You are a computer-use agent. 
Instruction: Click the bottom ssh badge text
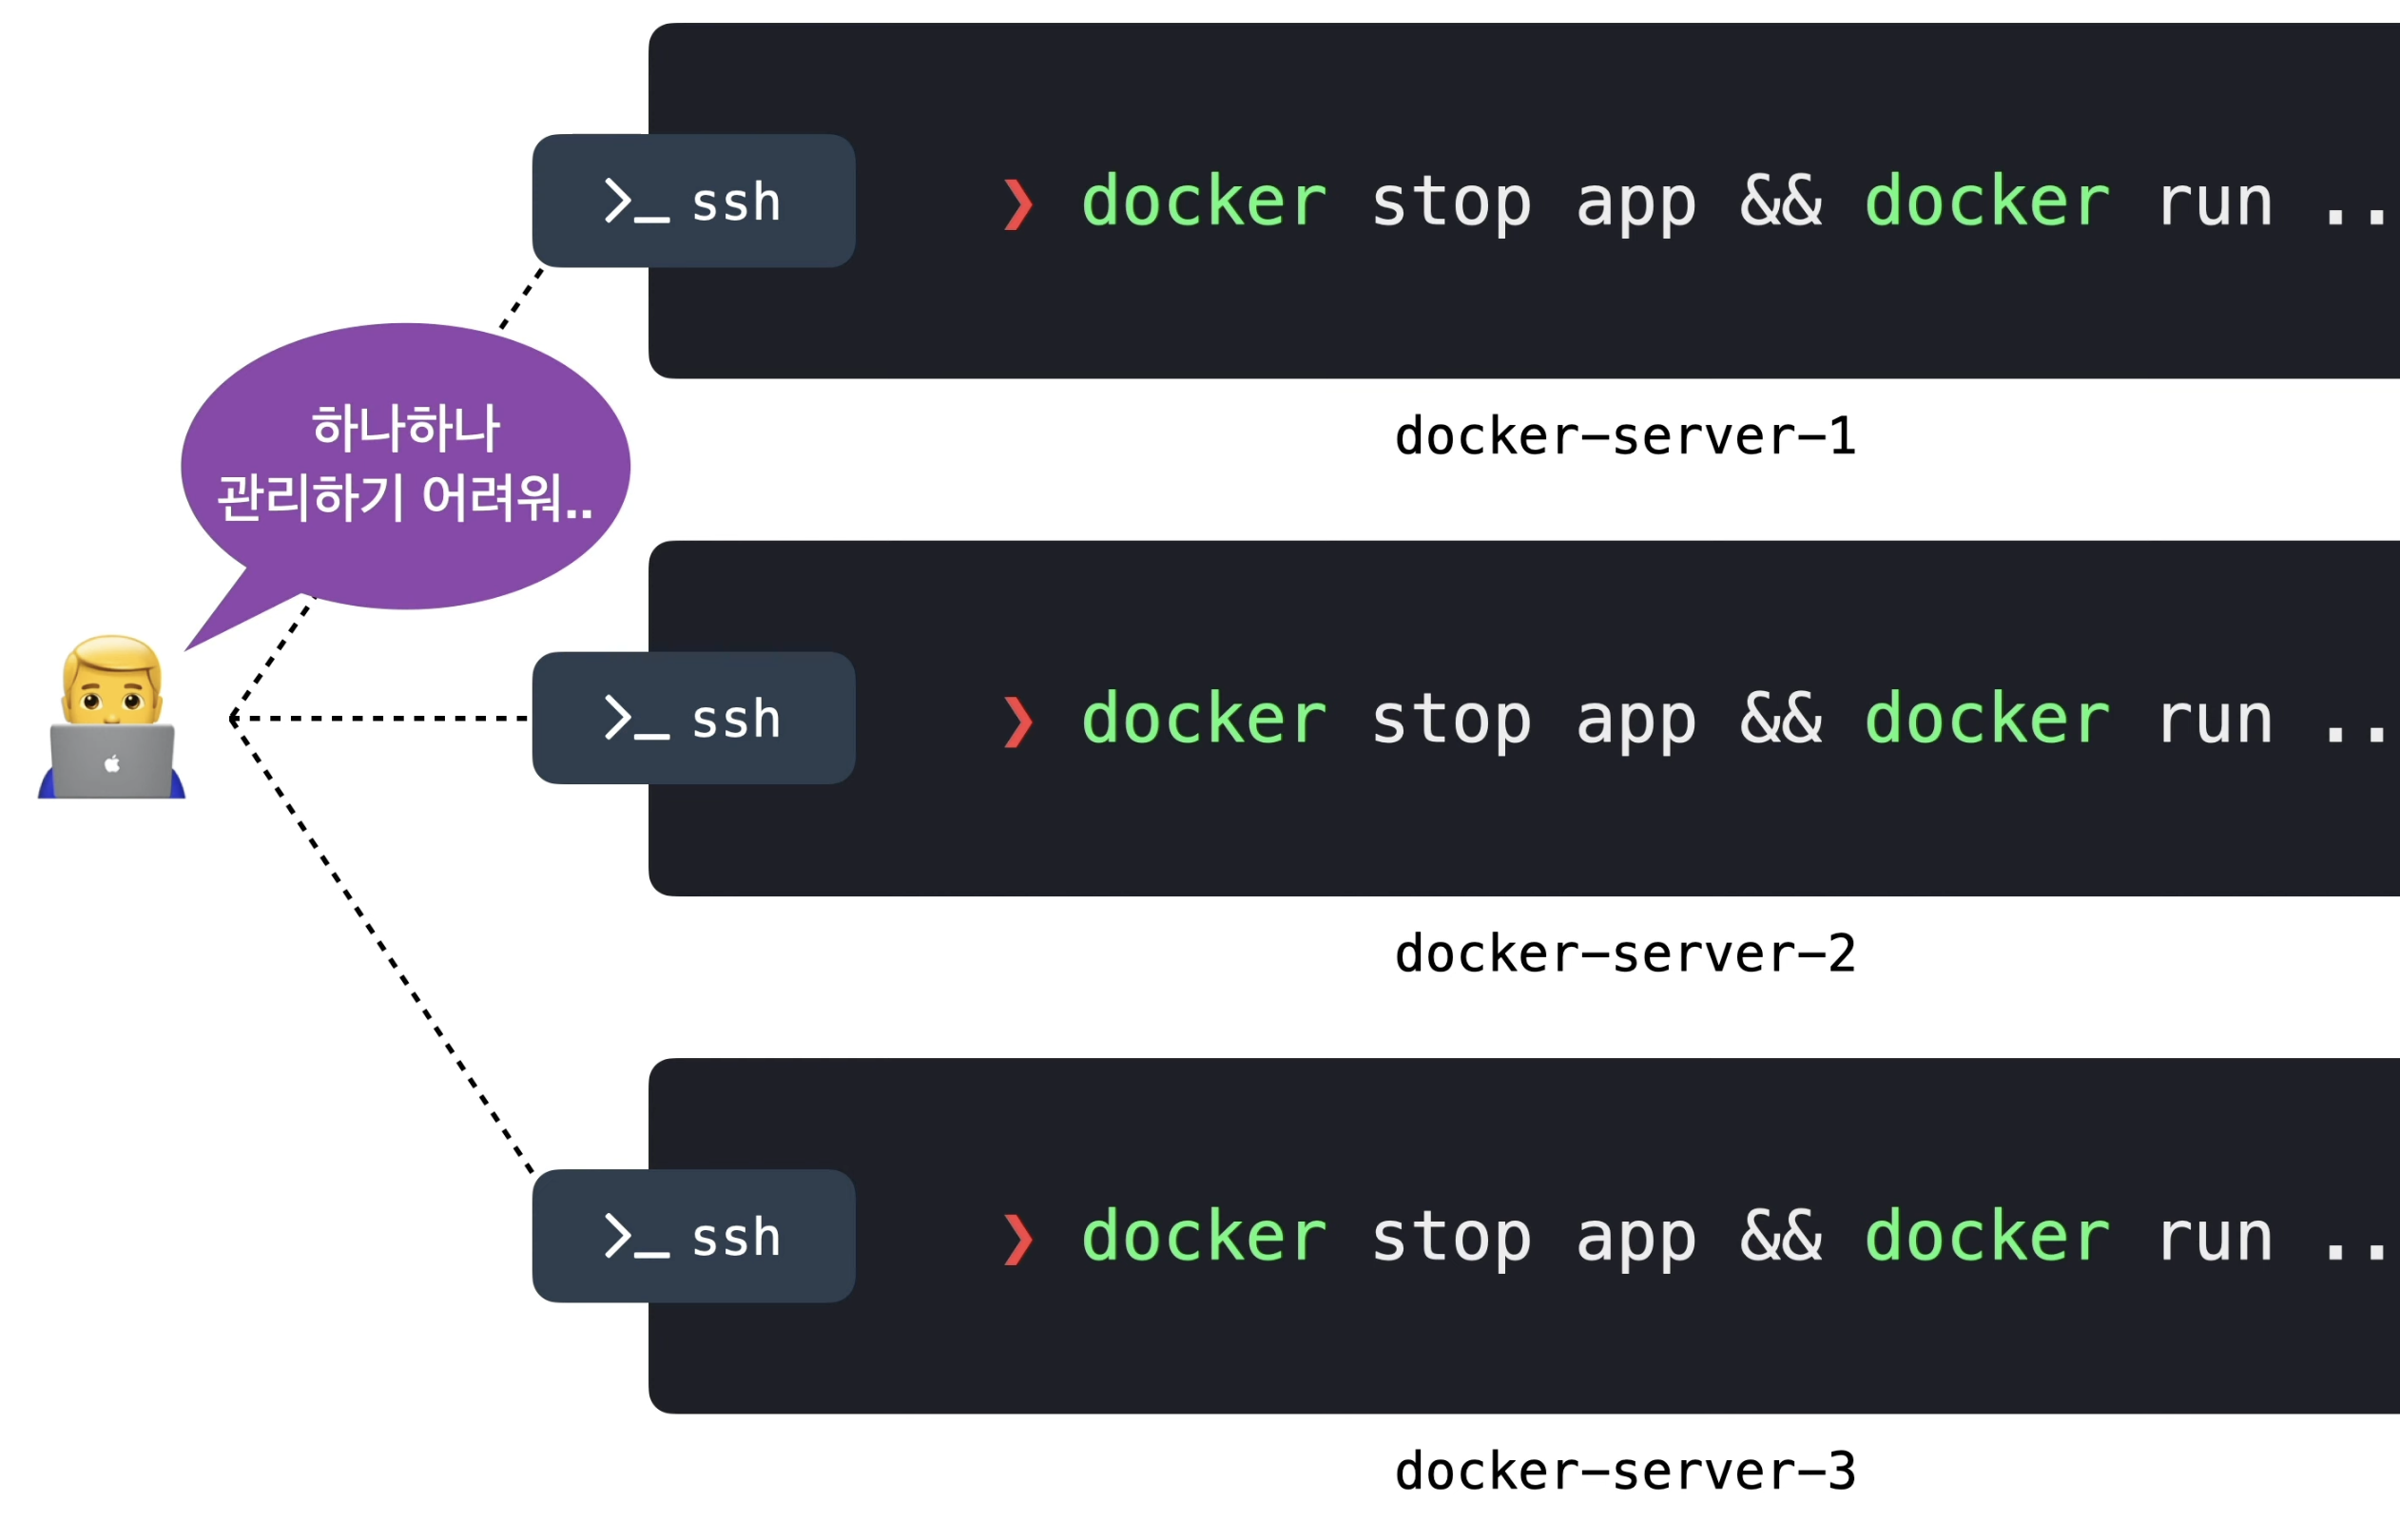point(735,1237)
